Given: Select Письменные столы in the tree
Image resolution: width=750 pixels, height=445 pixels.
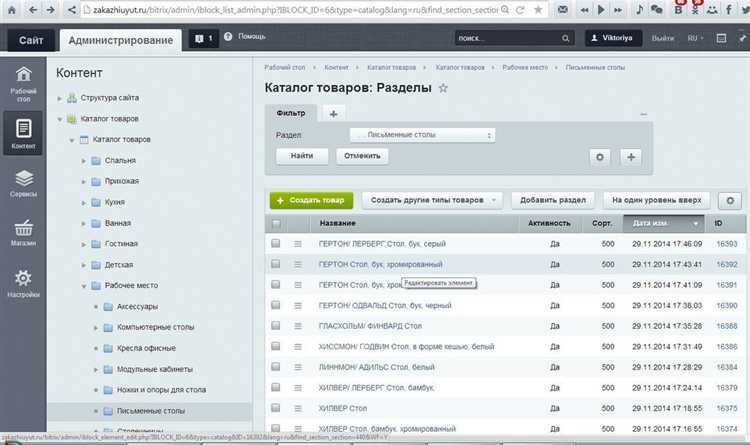Looking at the screenshot, I should 151,411.
